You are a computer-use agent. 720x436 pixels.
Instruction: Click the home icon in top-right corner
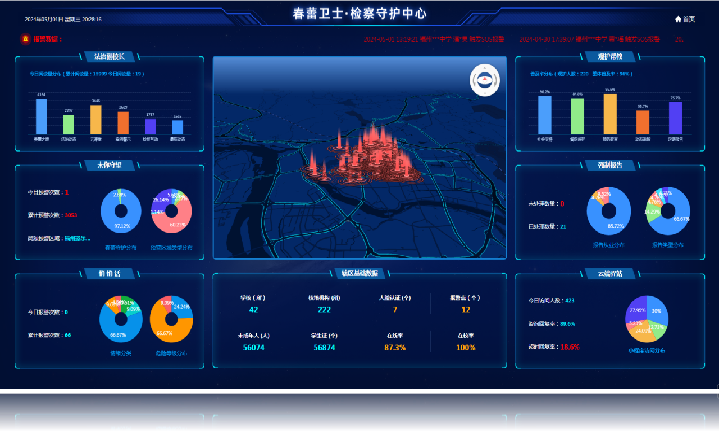(x=679, y=18)
